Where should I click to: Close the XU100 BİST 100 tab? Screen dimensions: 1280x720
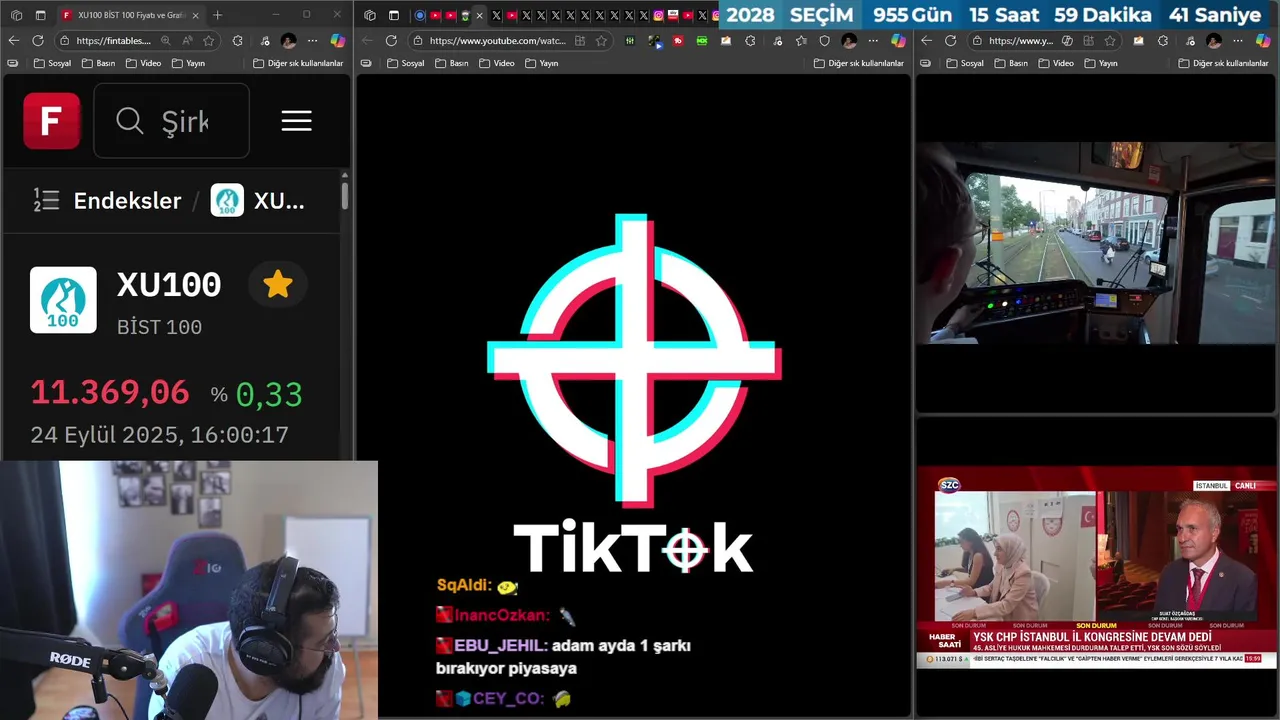tap(195, 15)
